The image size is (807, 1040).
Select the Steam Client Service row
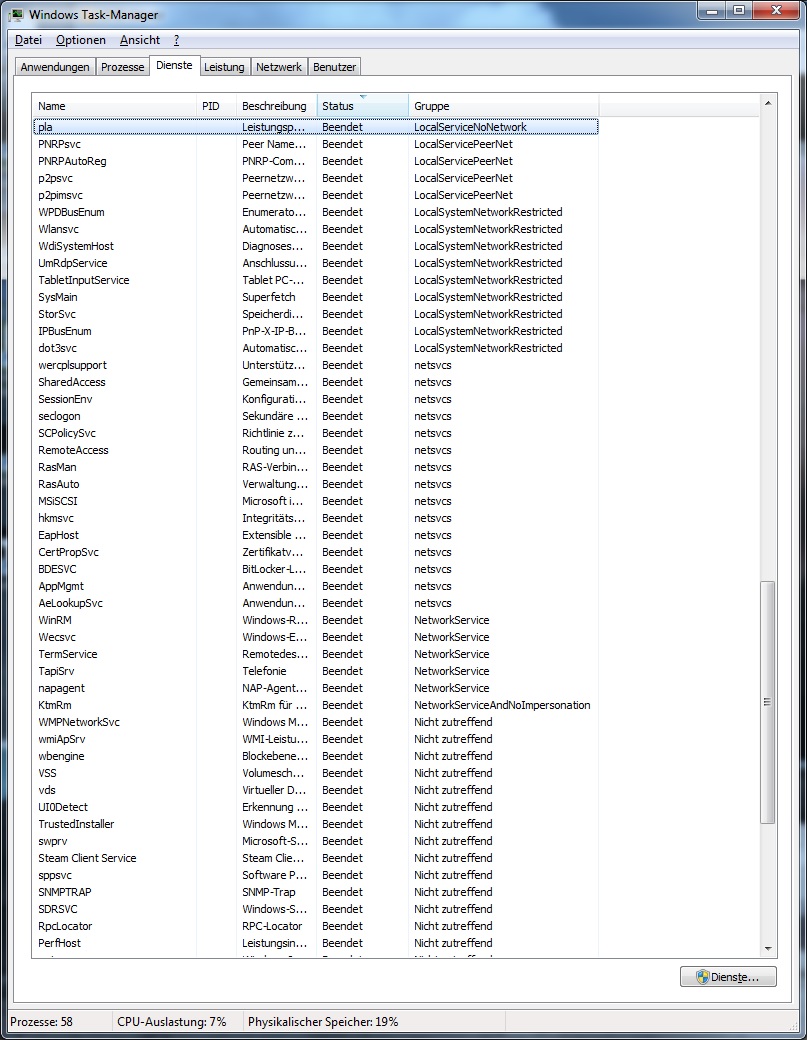pos(316,858)
